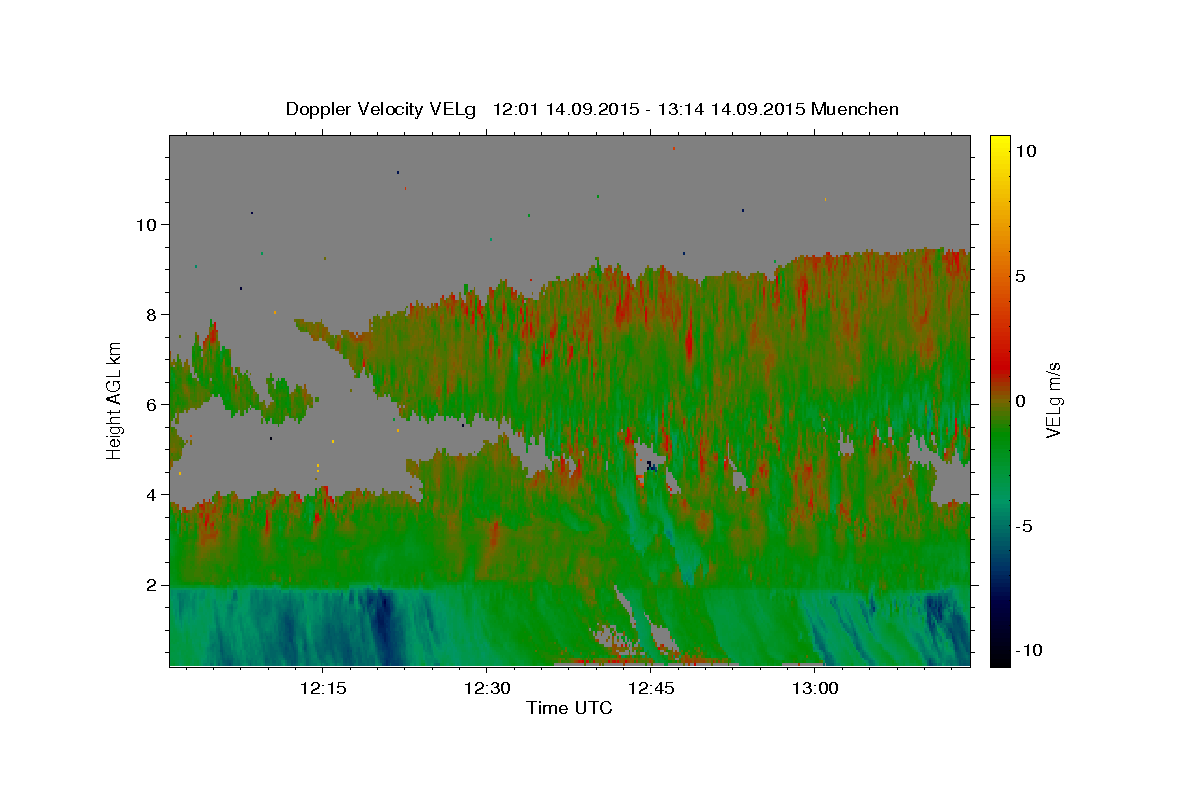Click the height axis label '6'
The image size is (1200, 800).
(154, 404)
